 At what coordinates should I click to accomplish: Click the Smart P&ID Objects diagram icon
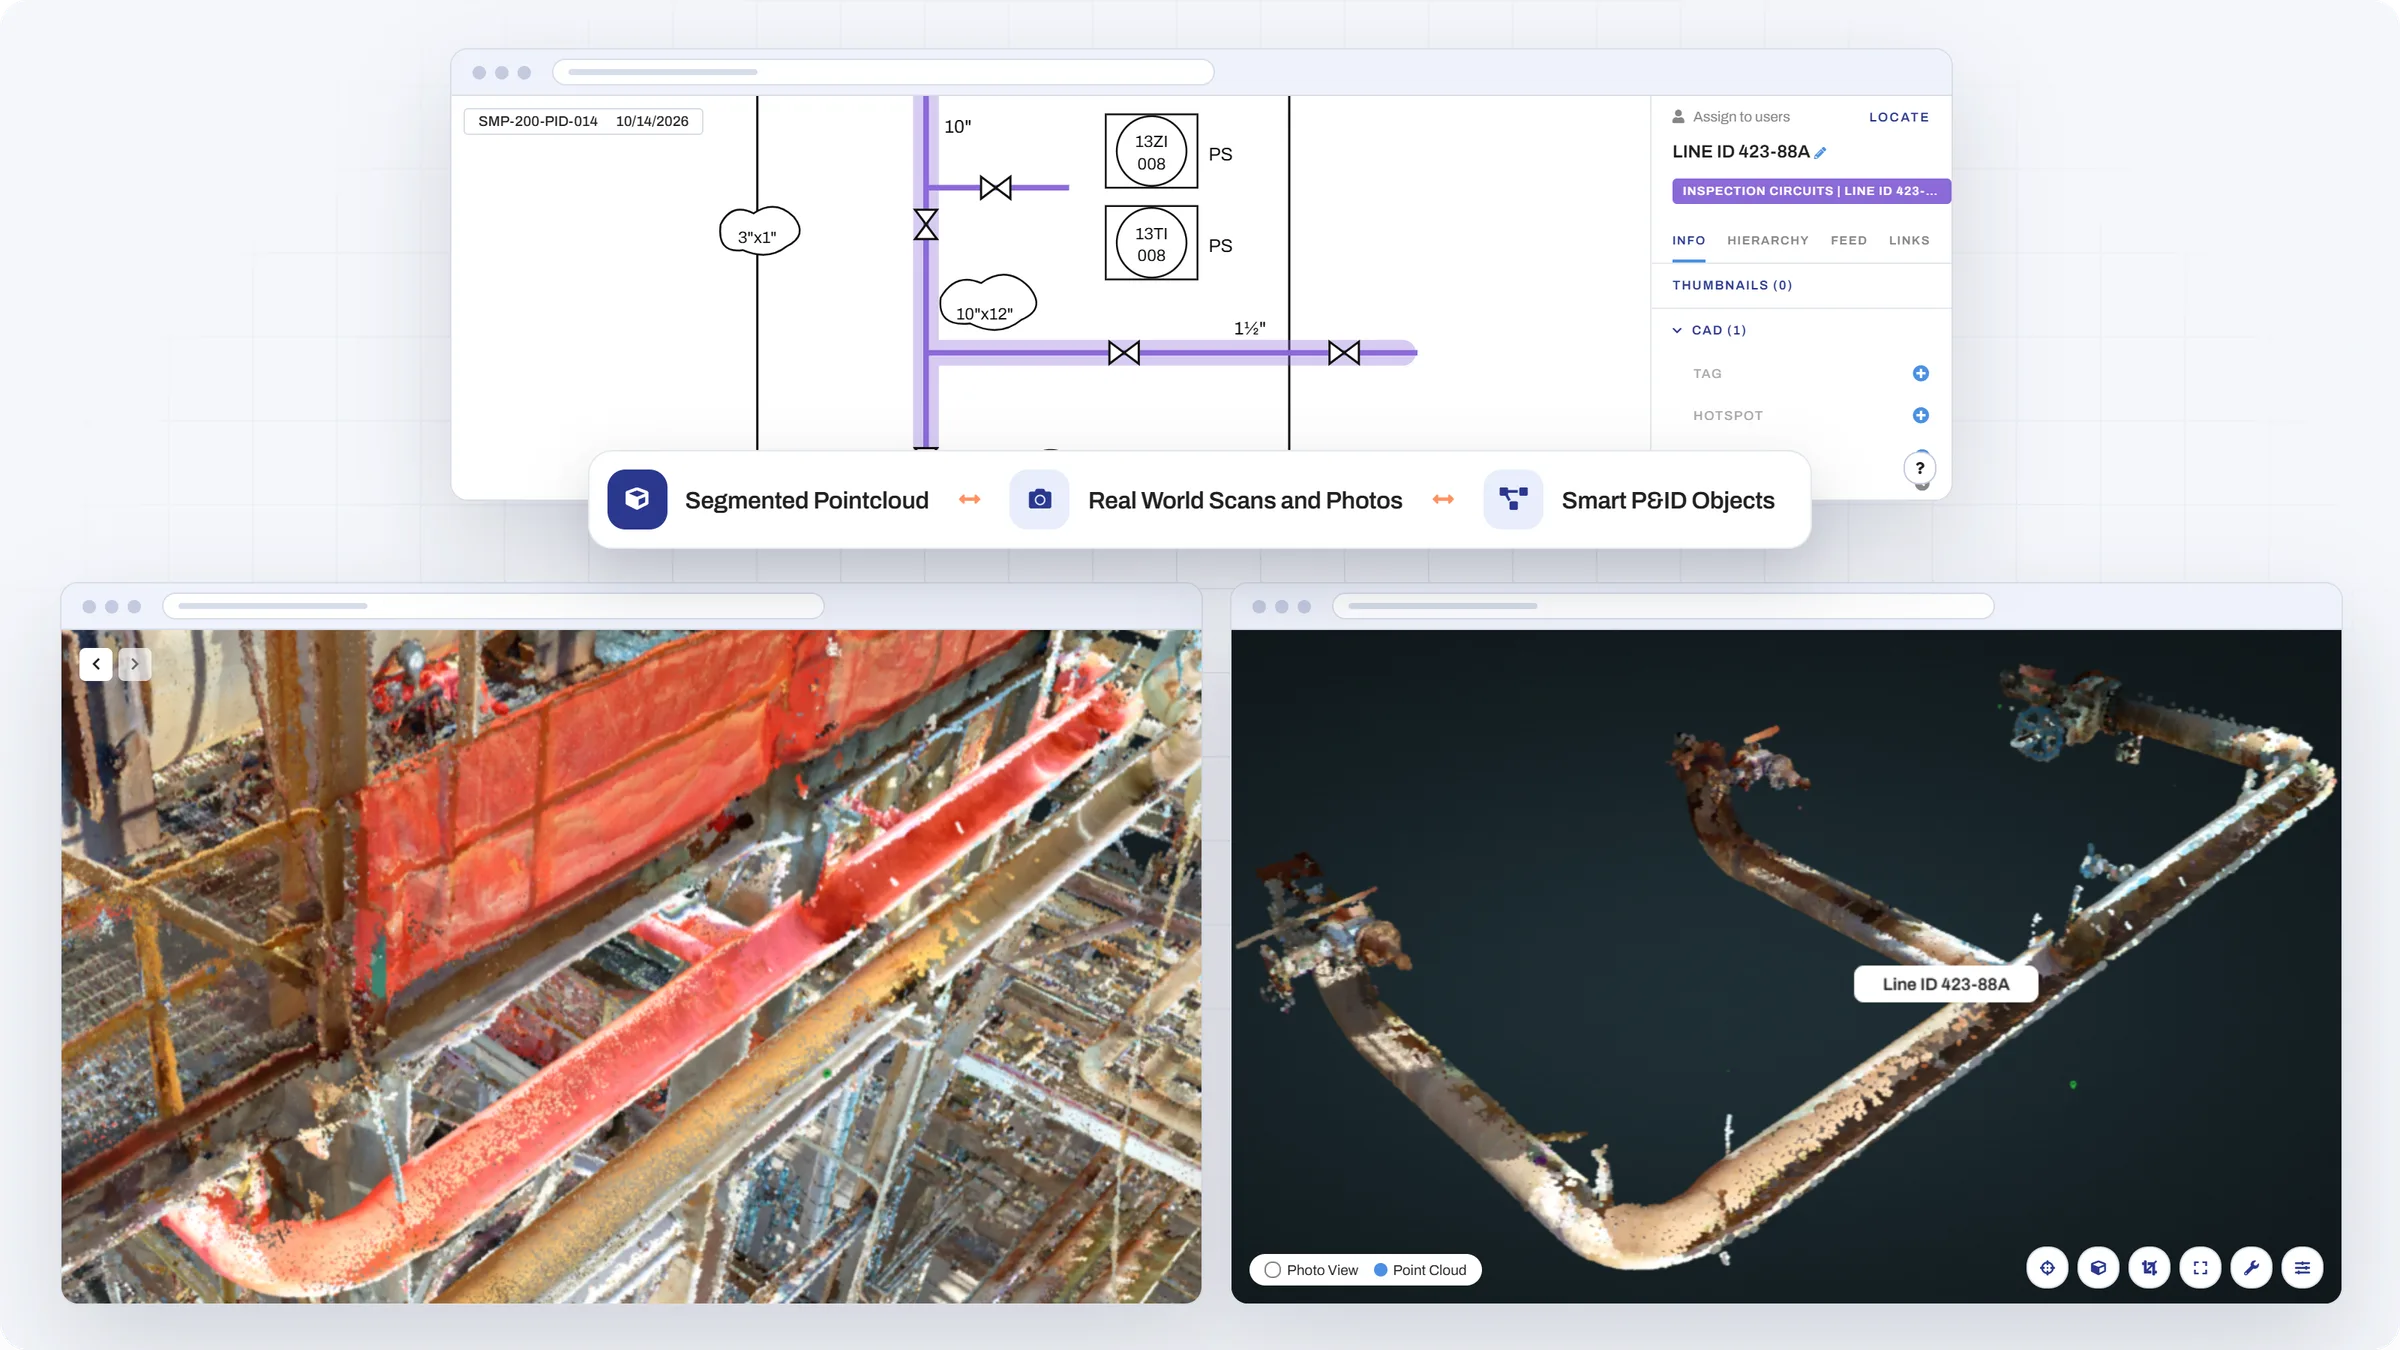1513,499
